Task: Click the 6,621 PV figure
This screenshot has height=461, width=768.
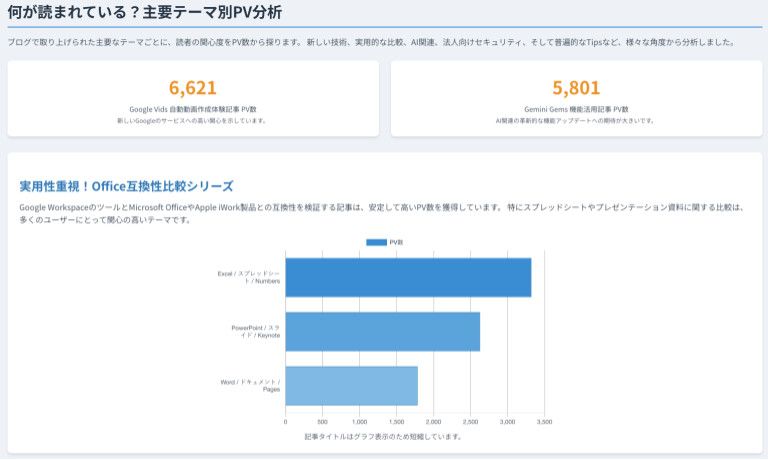Action: pyautogui.click(x=193, y=87)
